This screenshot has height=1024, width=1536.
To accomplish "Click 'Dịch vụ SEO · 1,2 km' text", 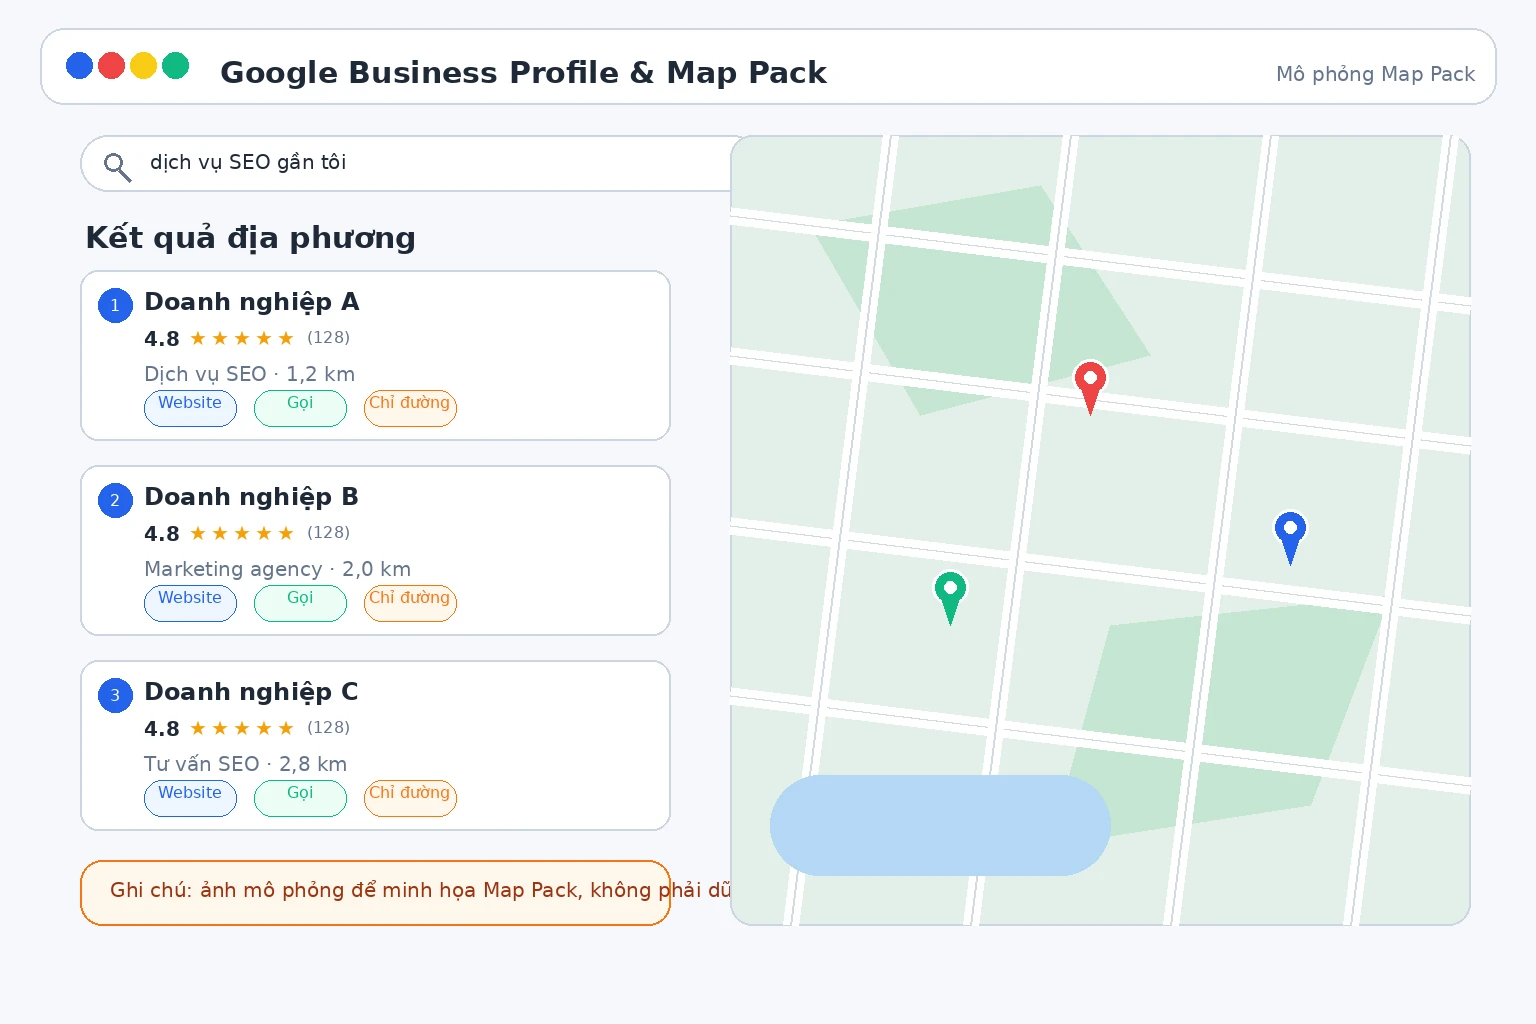I will [250, 374].
